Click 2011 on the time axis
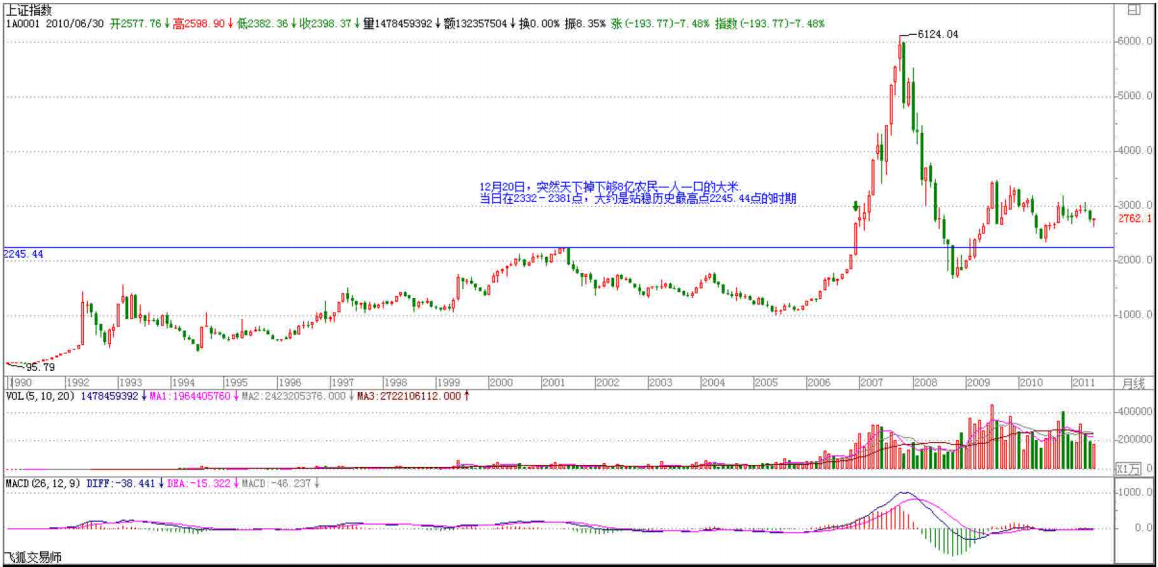The image size is (1158, 567). coord(1082,383)
